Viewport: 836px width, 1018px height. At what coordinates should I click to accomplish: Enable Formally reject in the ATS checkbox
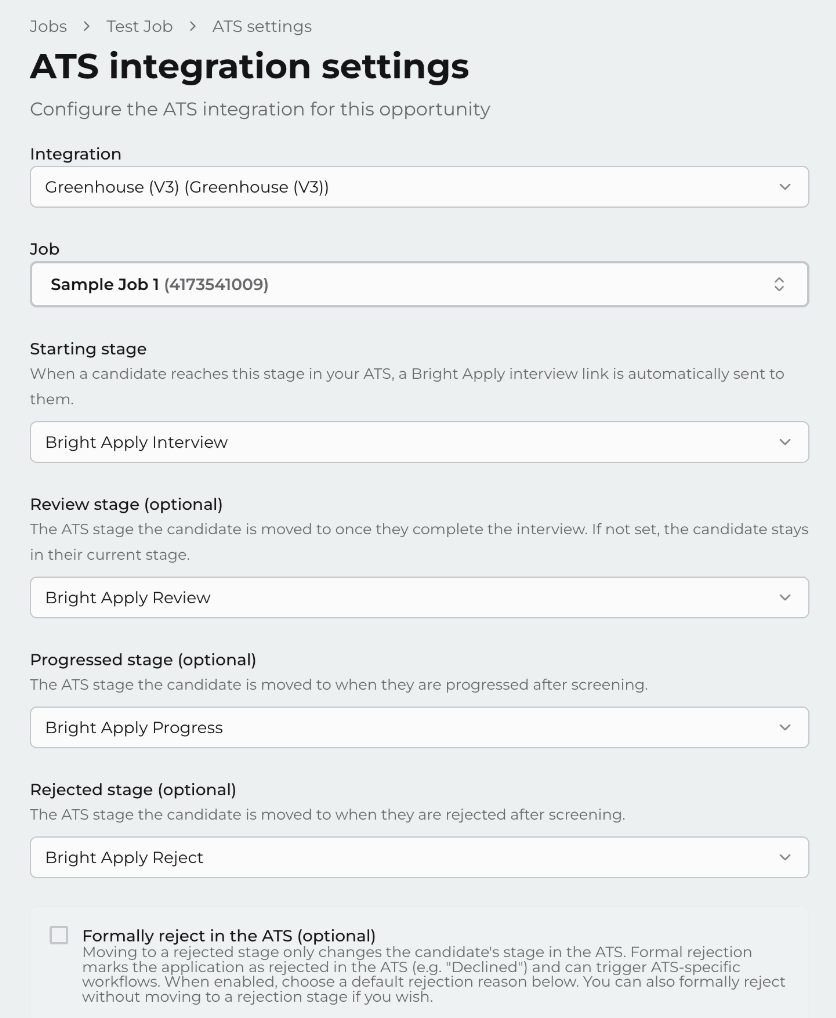pyautogui.click(x=59, y=935)
